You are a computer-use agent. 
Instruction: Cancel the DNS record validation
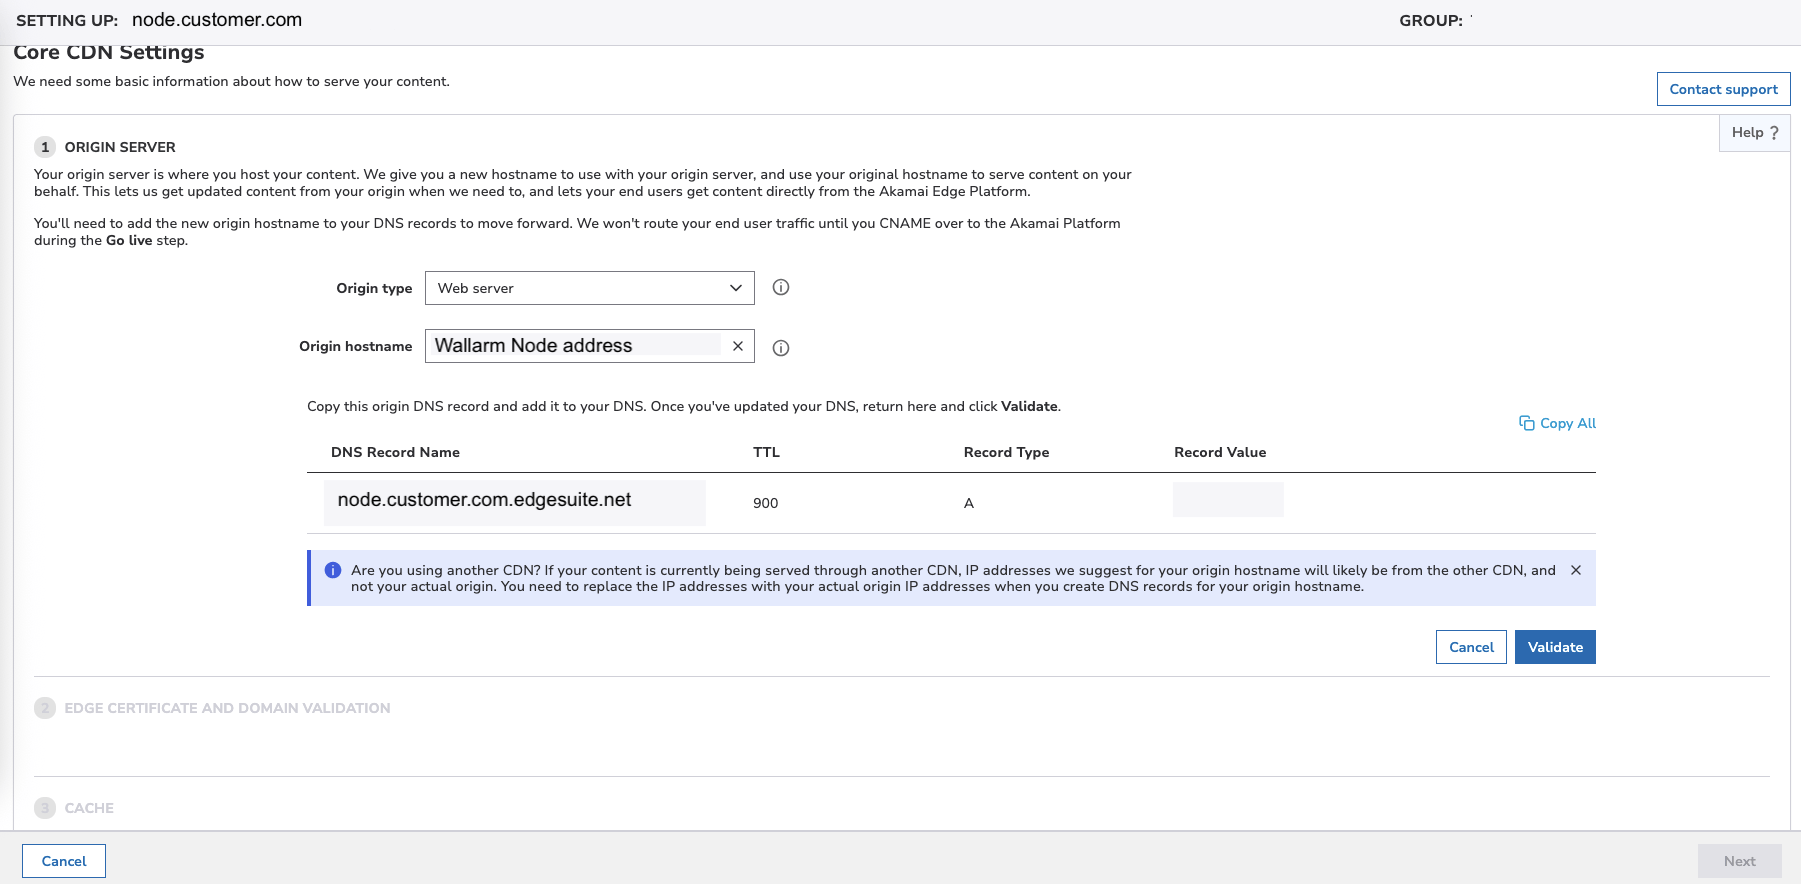1471,647
